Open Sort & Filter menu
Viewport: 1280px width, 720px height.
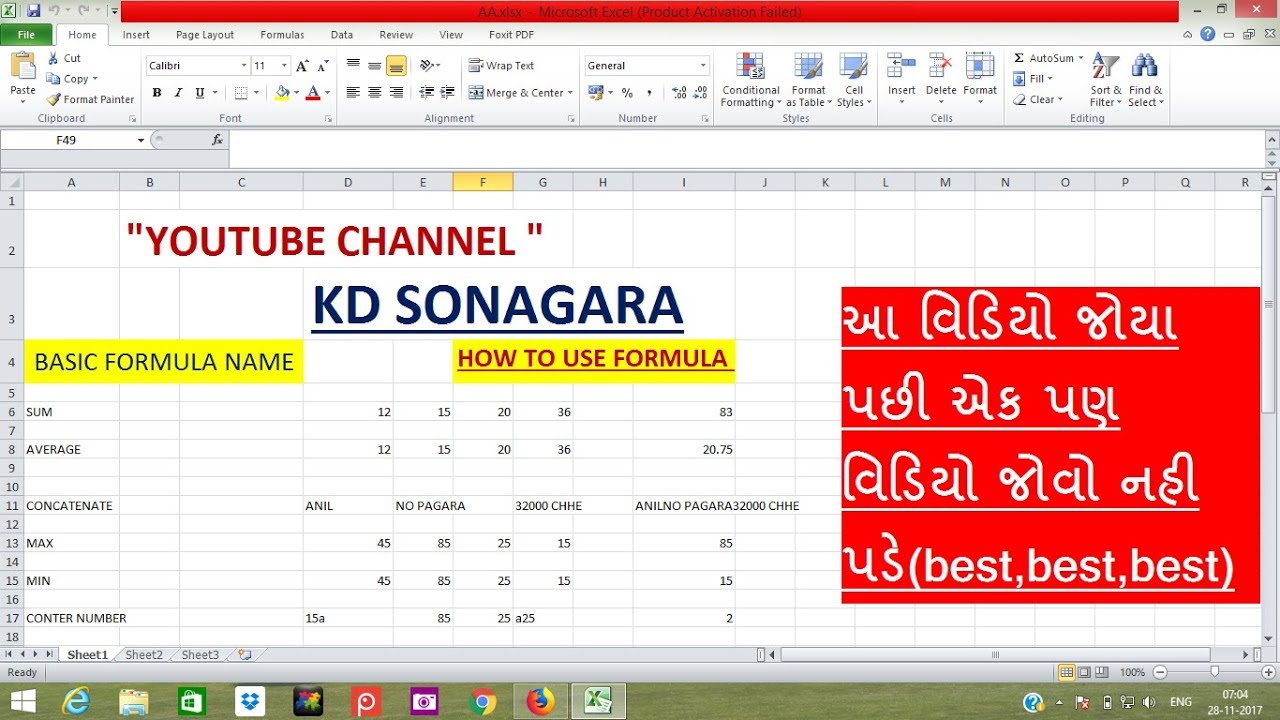point(1106,80)
